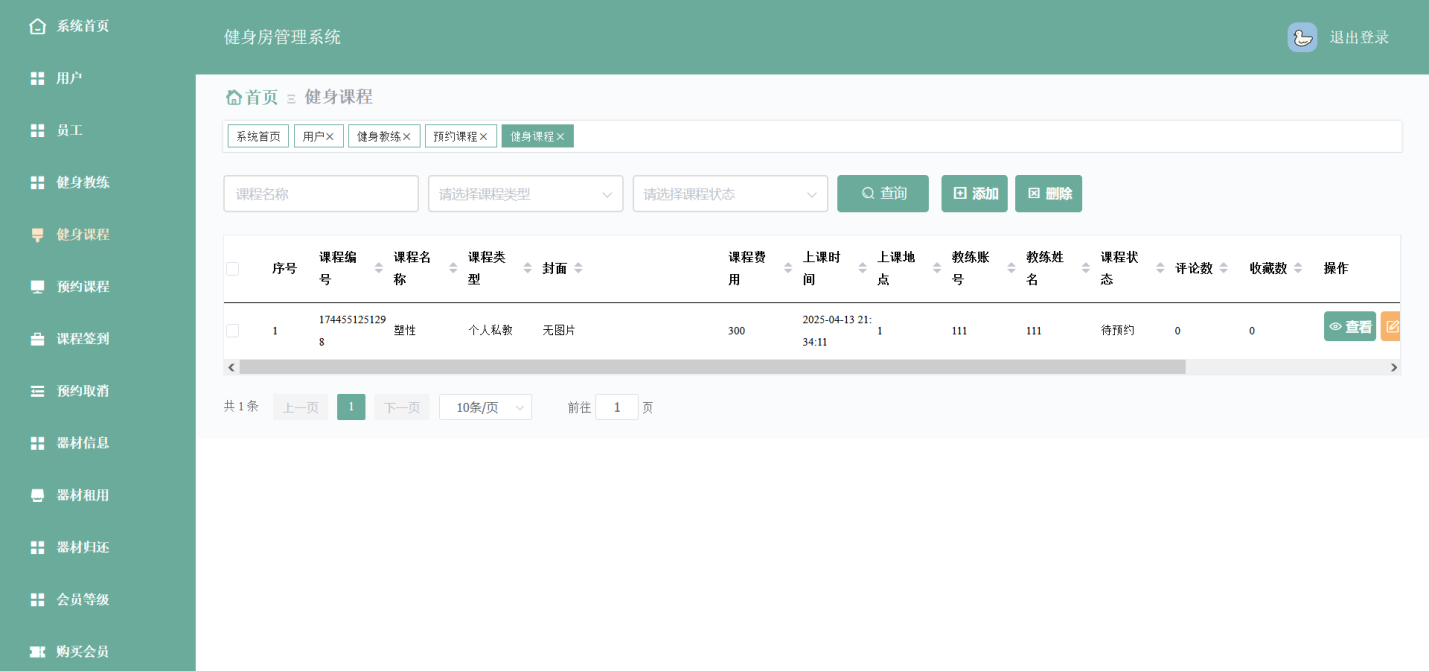The width and height of the screenshot is (1429, 671).
Task: Click the duck user avatar
Action: (1302, 37)
